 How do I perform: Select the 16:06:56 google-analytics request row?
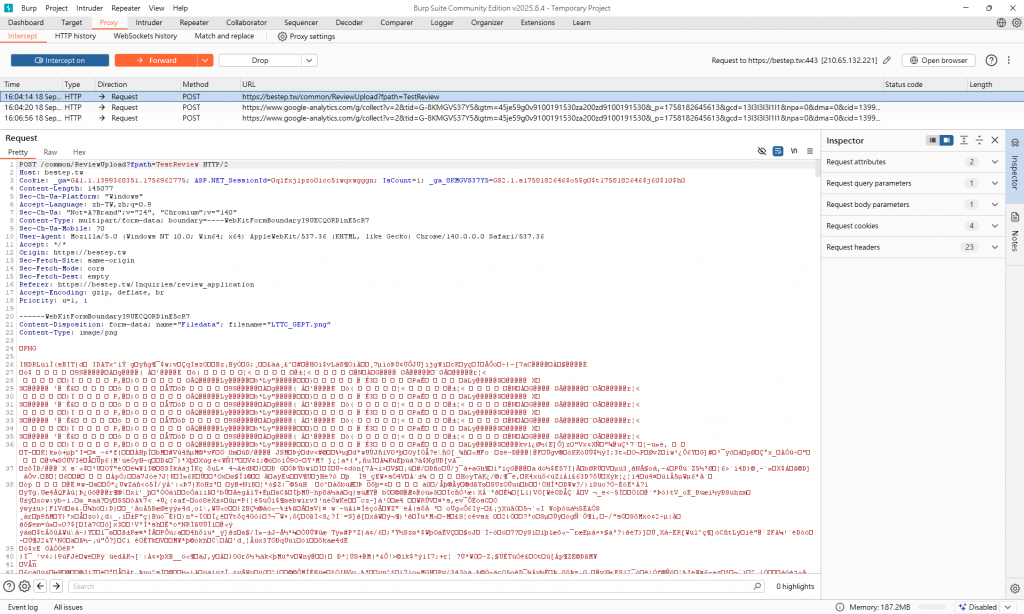click(x=512, y=118)
